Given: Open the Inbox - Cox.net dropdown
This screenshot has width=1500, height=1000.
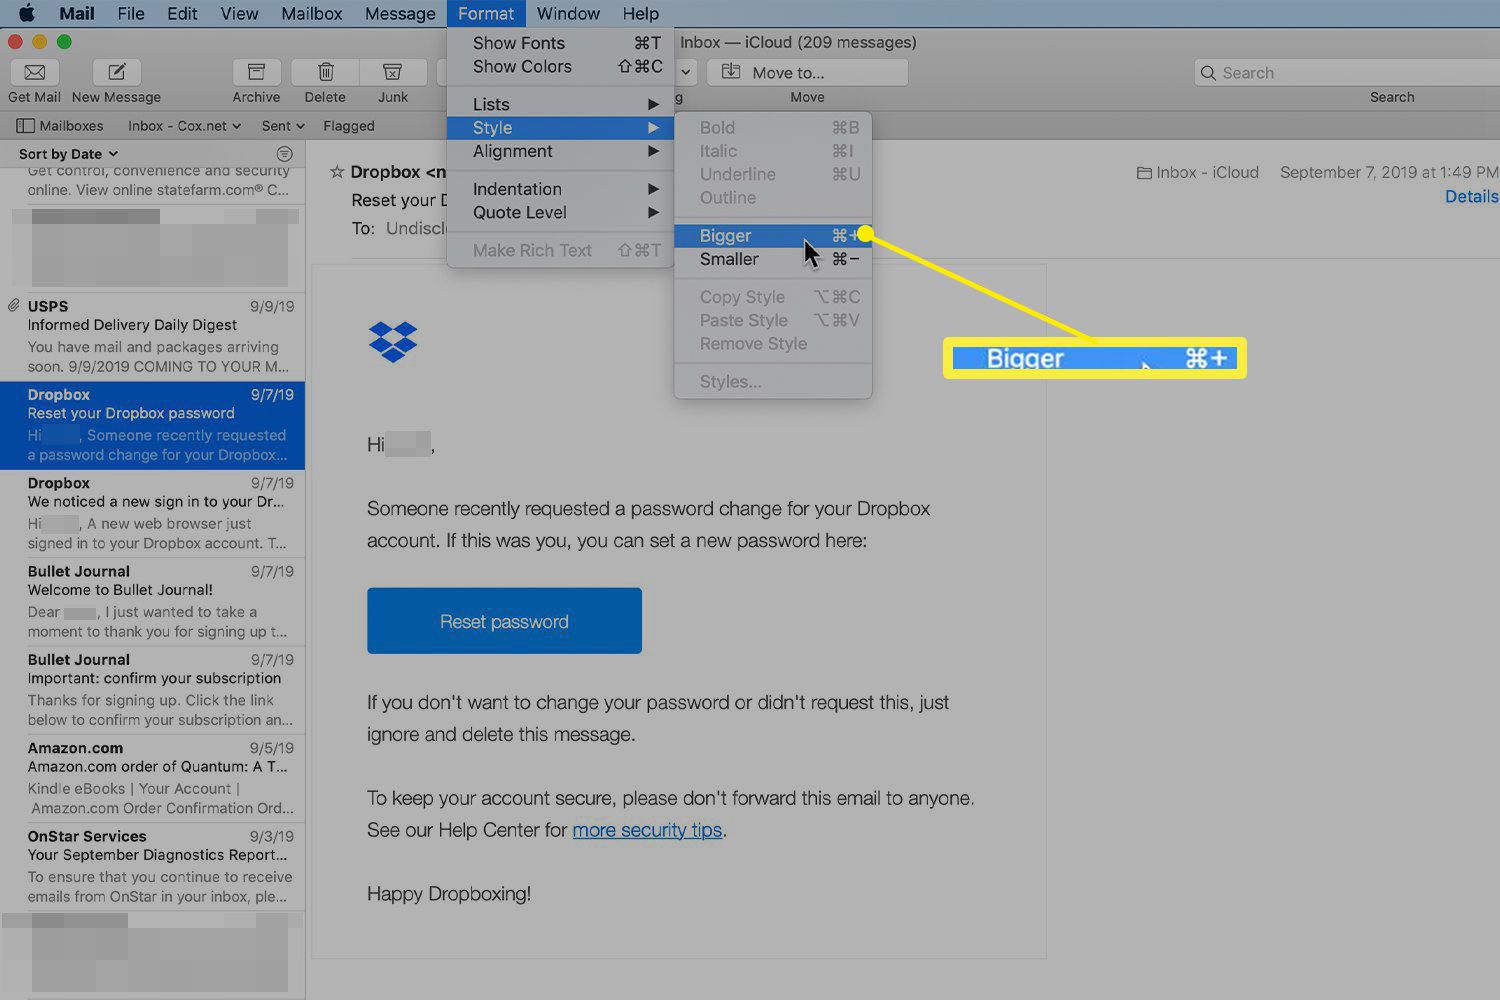Looking at the screenshot, I should tap(184, 126).
